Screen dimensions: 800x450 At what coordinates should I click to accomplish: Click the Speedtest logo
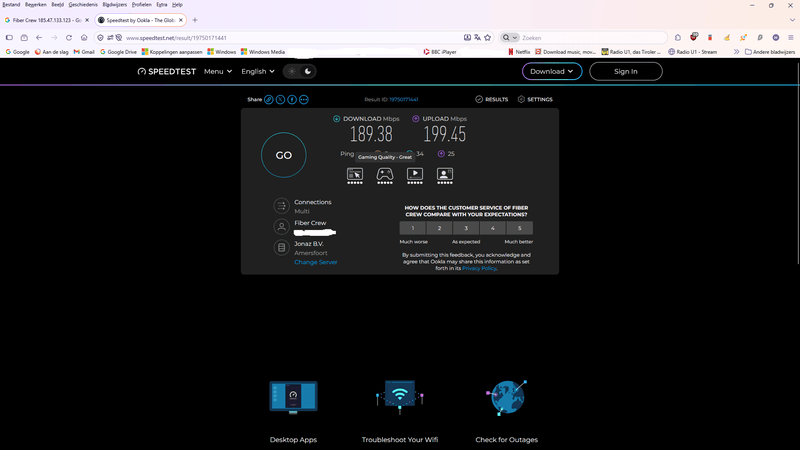pos(167,71)
